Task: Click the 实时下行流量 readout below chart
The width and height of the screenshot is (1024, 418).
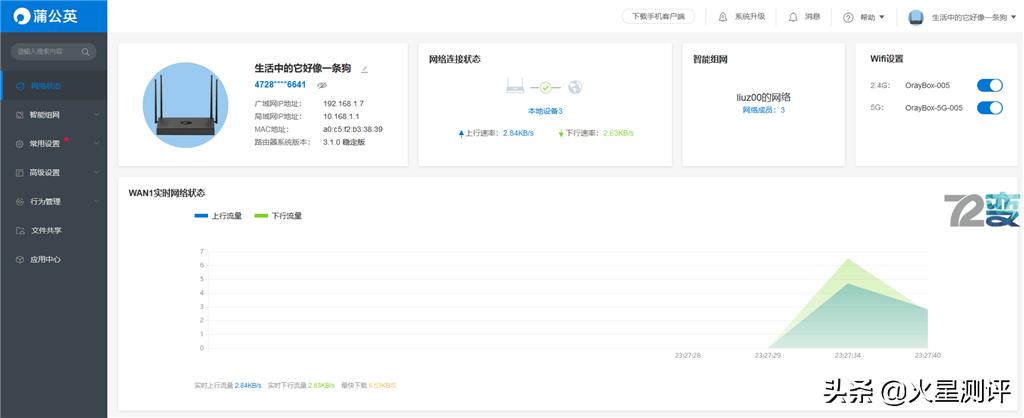Action: pyautogui.click(x=301, y=386)
